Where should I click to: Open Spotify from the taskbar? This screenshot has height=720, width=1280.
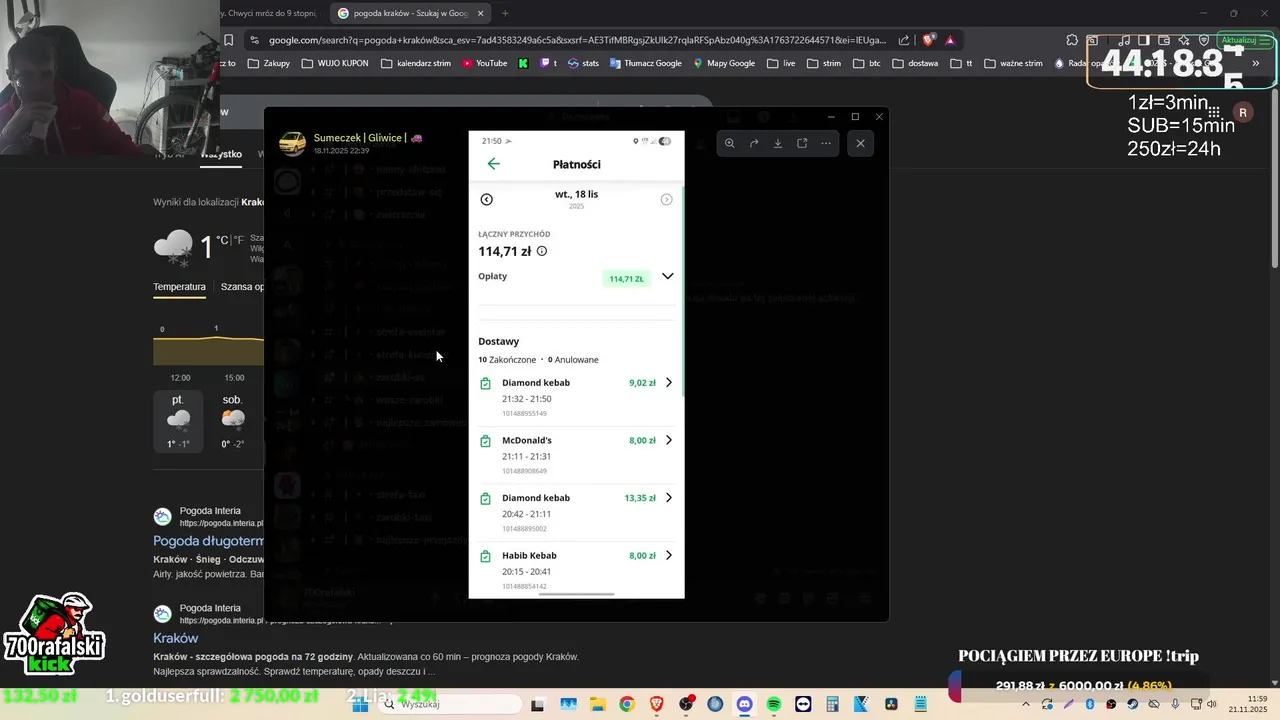774,704
